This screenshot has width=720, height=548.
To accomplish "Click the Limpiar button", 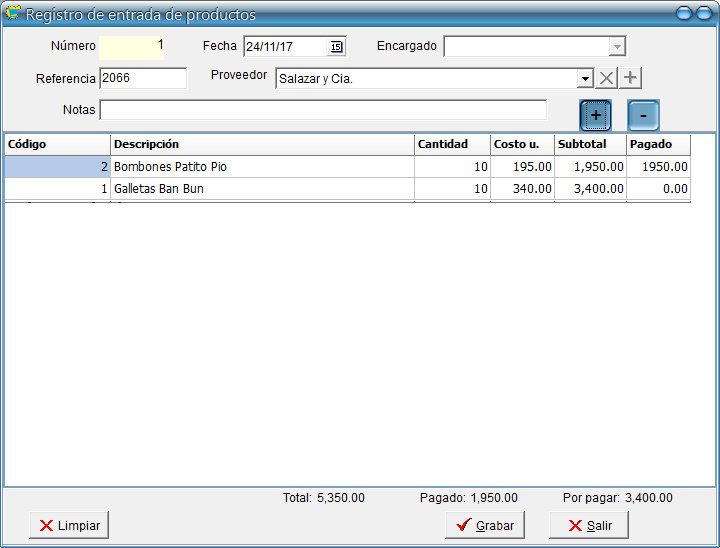I will 69,525.
